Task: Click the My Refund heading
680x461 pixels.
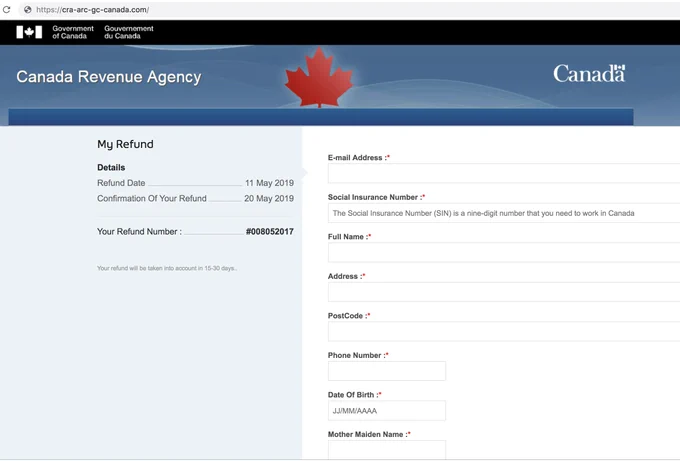Action: click(x=125, y=144)
